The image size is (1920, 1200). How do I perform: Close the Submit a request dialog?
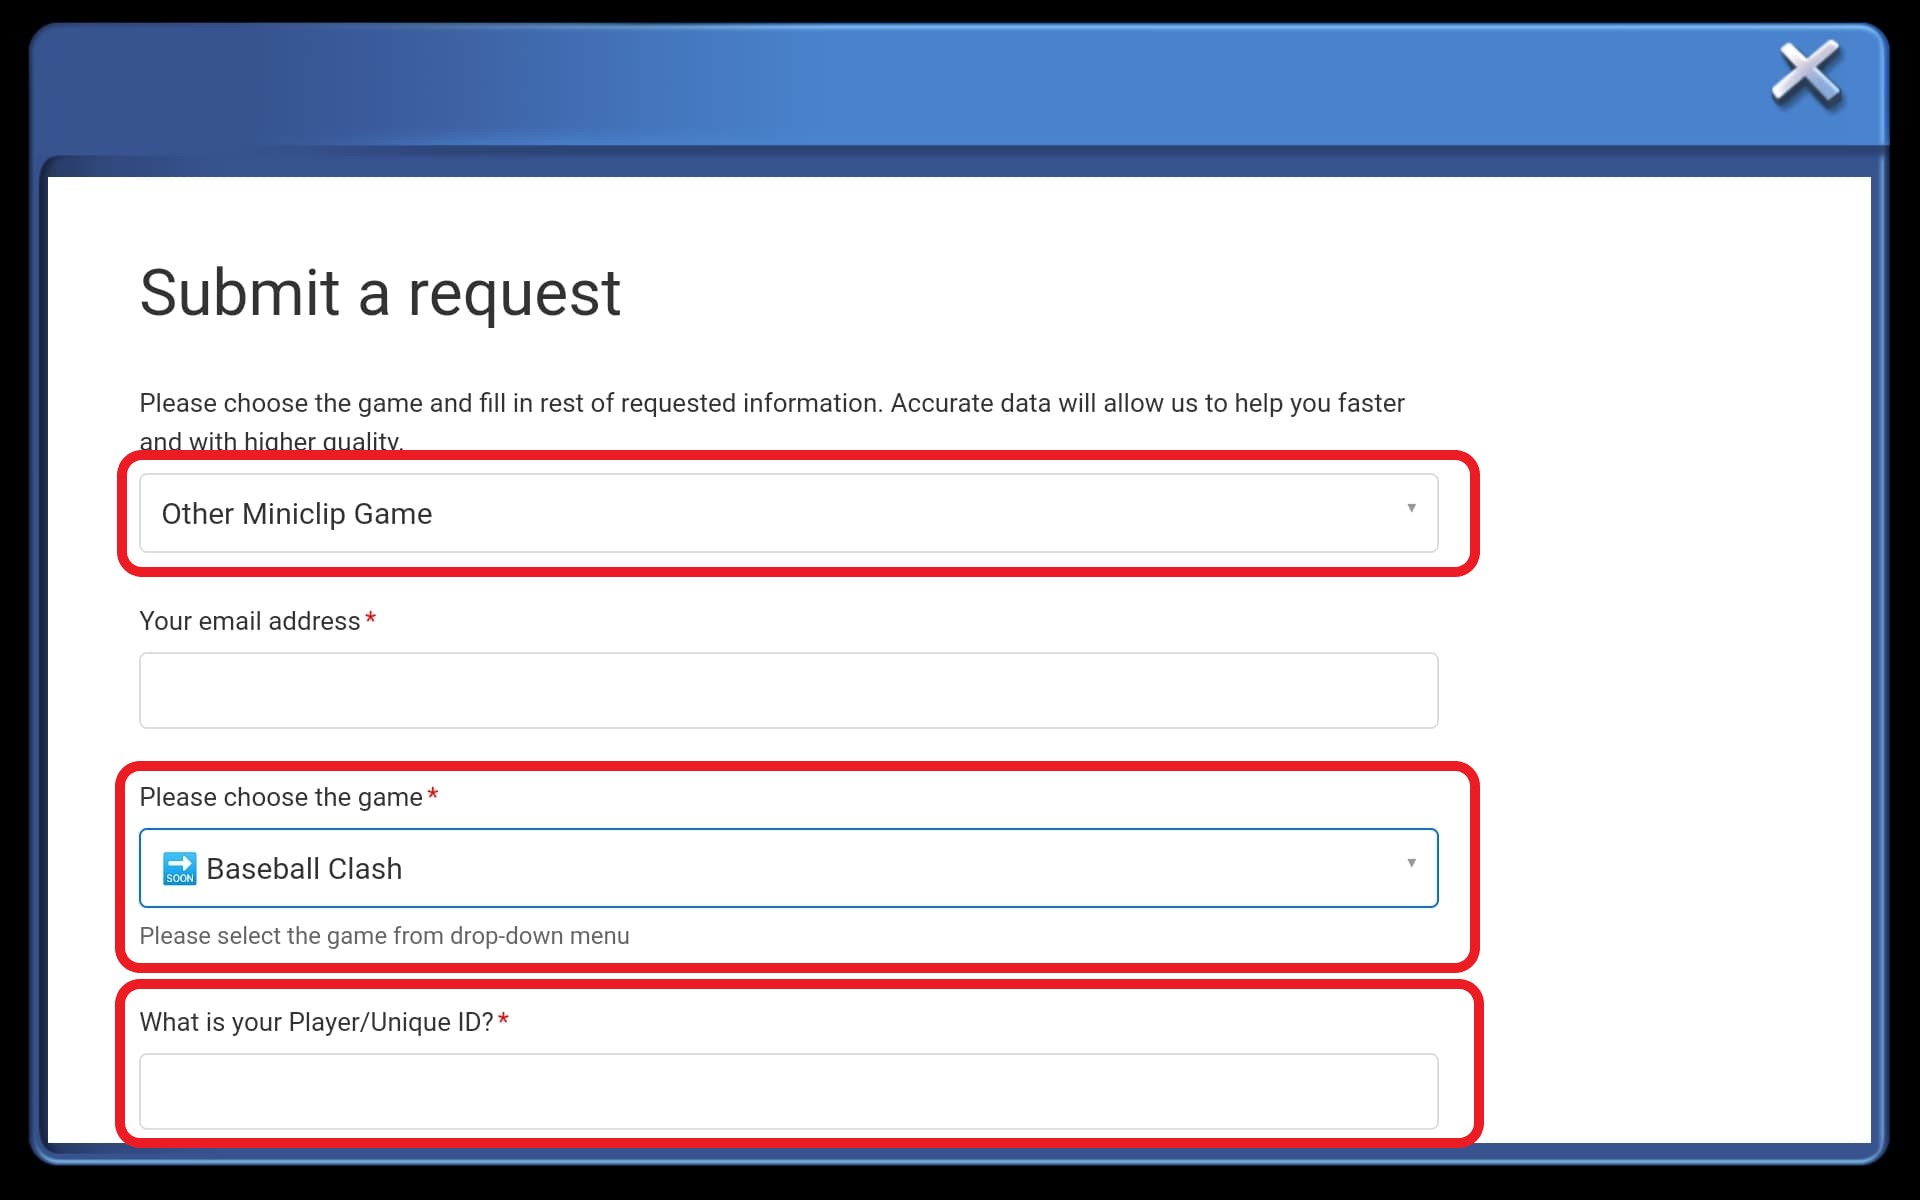1806,73
